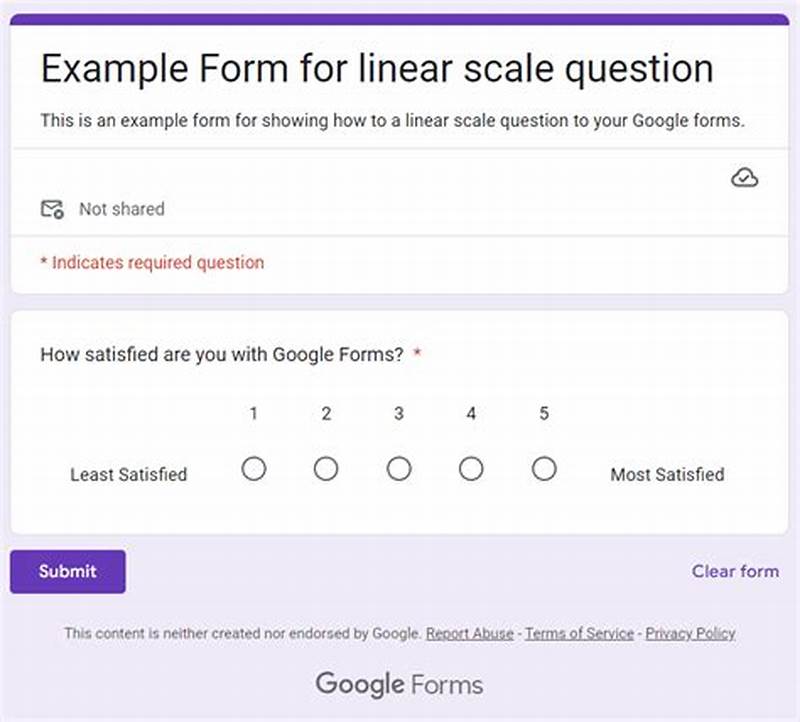Click the 'Least Satisfied' label
Image resolution: width=800 pixels, height=722 pixels.
click(x=128, y=474)
